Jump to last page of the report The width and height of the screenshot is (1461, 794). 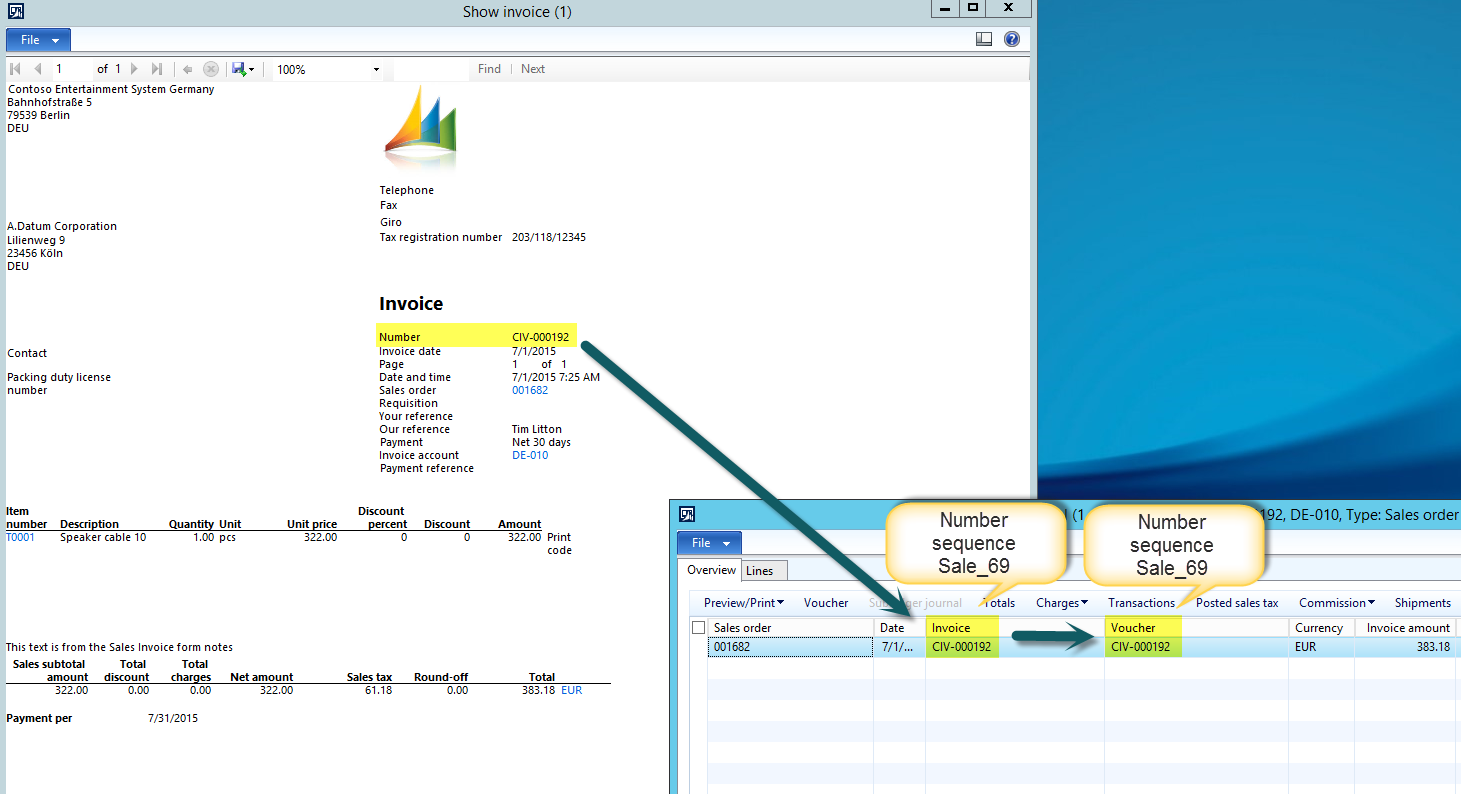pos(156,69)
